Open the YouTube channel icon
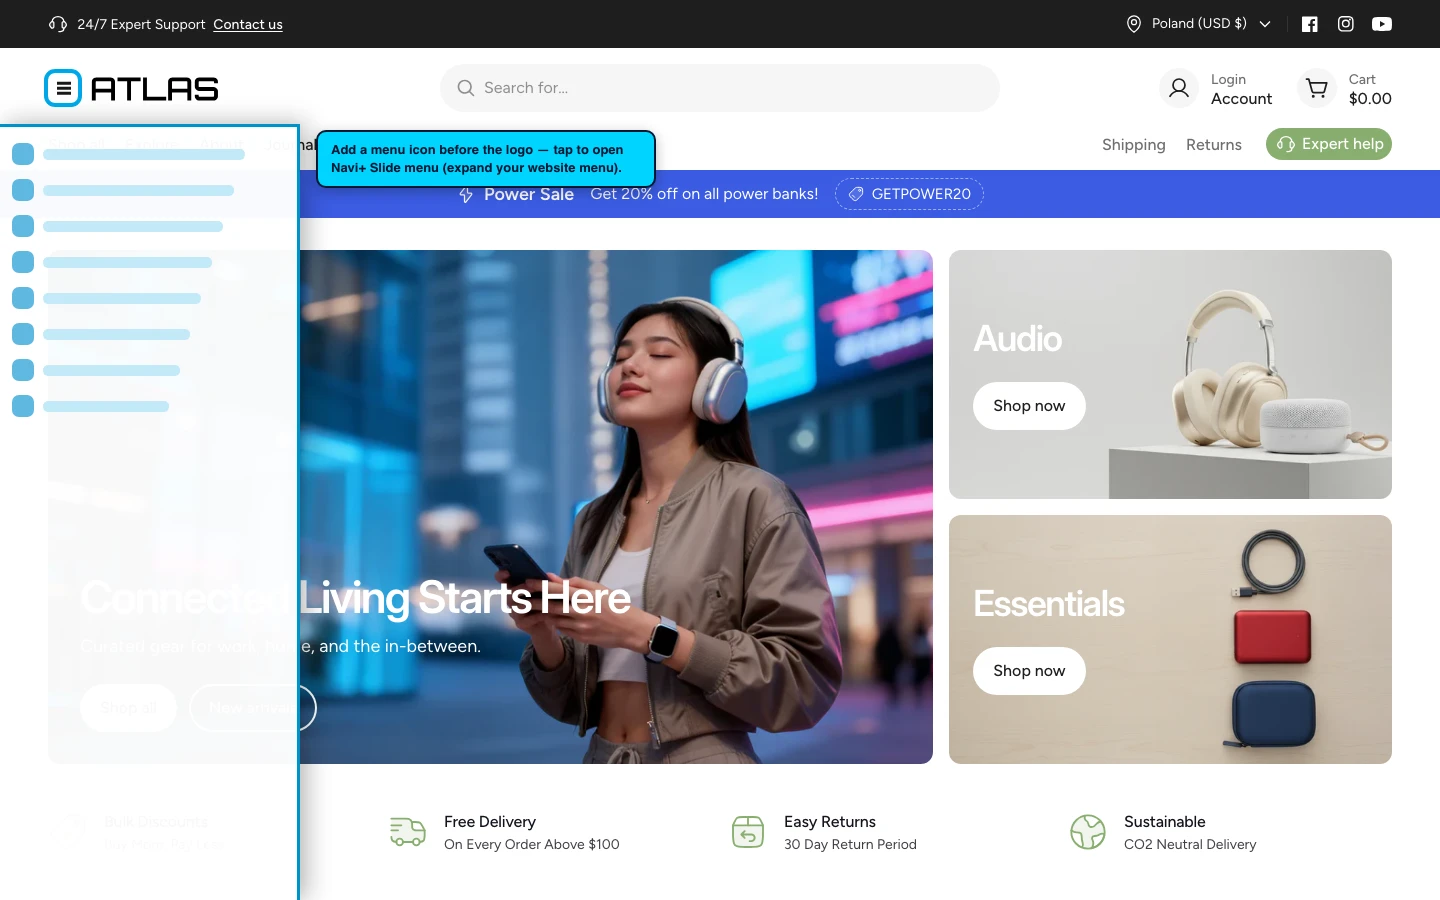 [1382, 24]
